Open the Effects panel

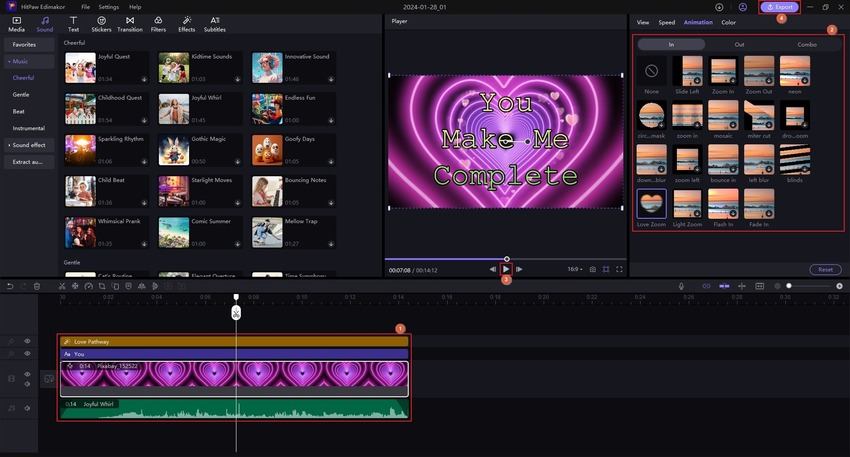186,24
